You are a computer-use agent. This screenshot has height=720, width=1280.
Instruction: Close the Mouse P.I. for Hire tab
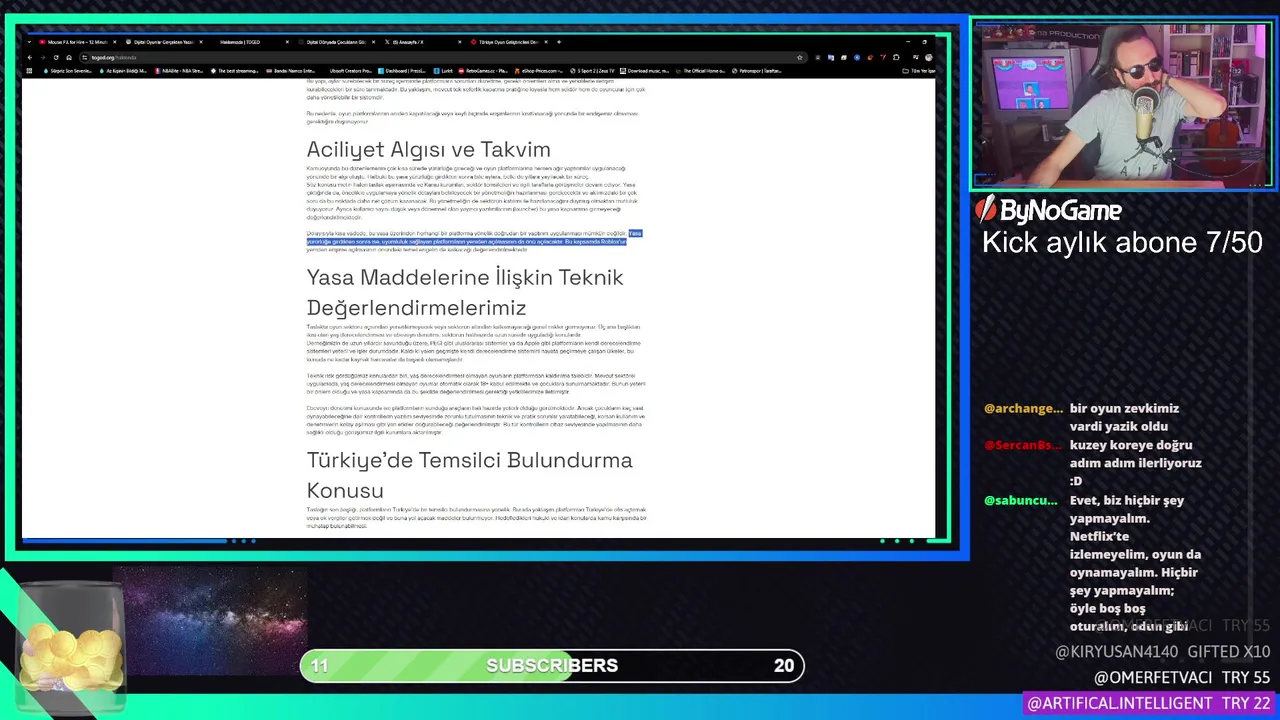coord(115,42)
